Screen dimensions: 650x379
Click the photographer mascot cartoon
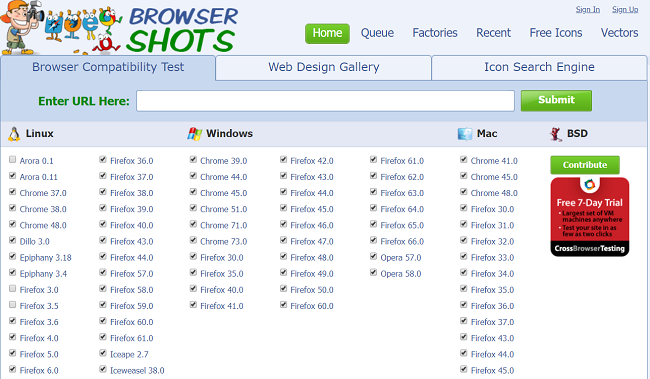tap(22, 27)
